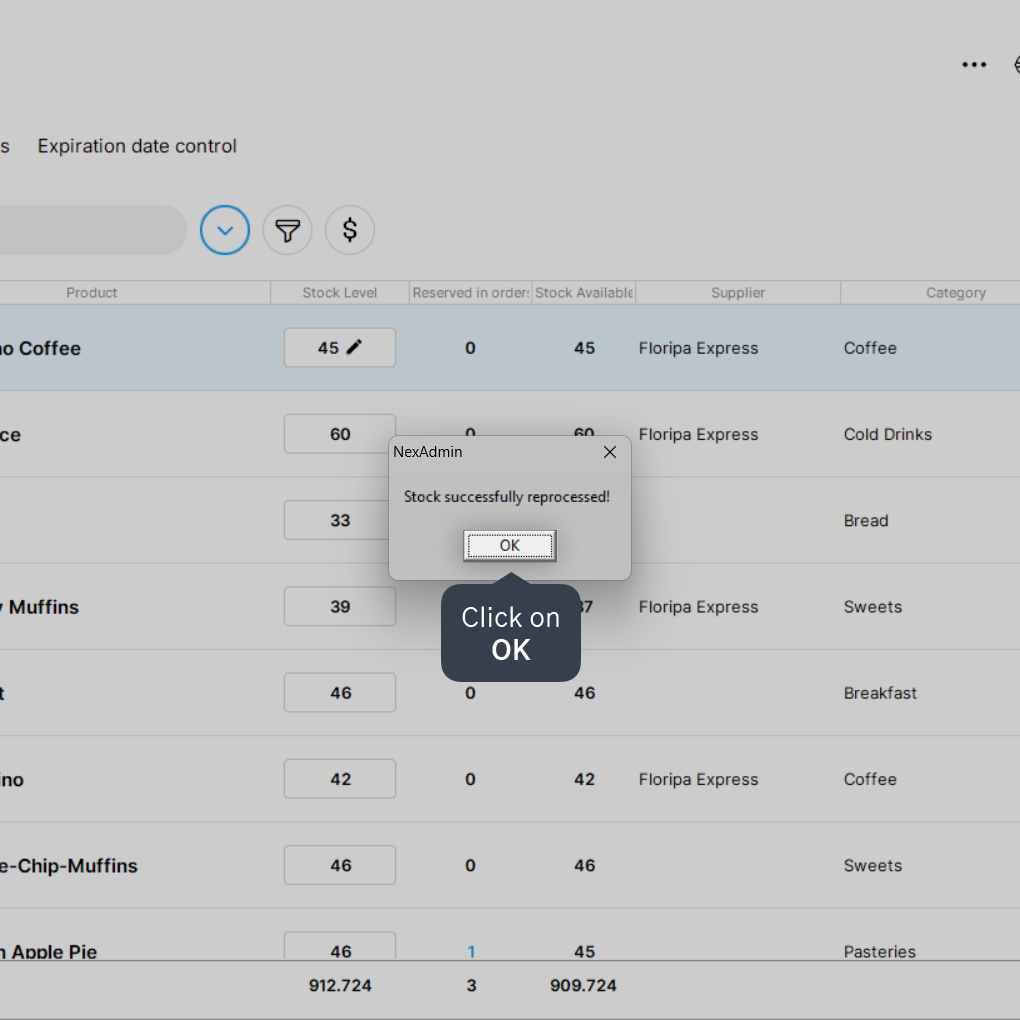Click stock available 46 in Breakfast row

584,693
